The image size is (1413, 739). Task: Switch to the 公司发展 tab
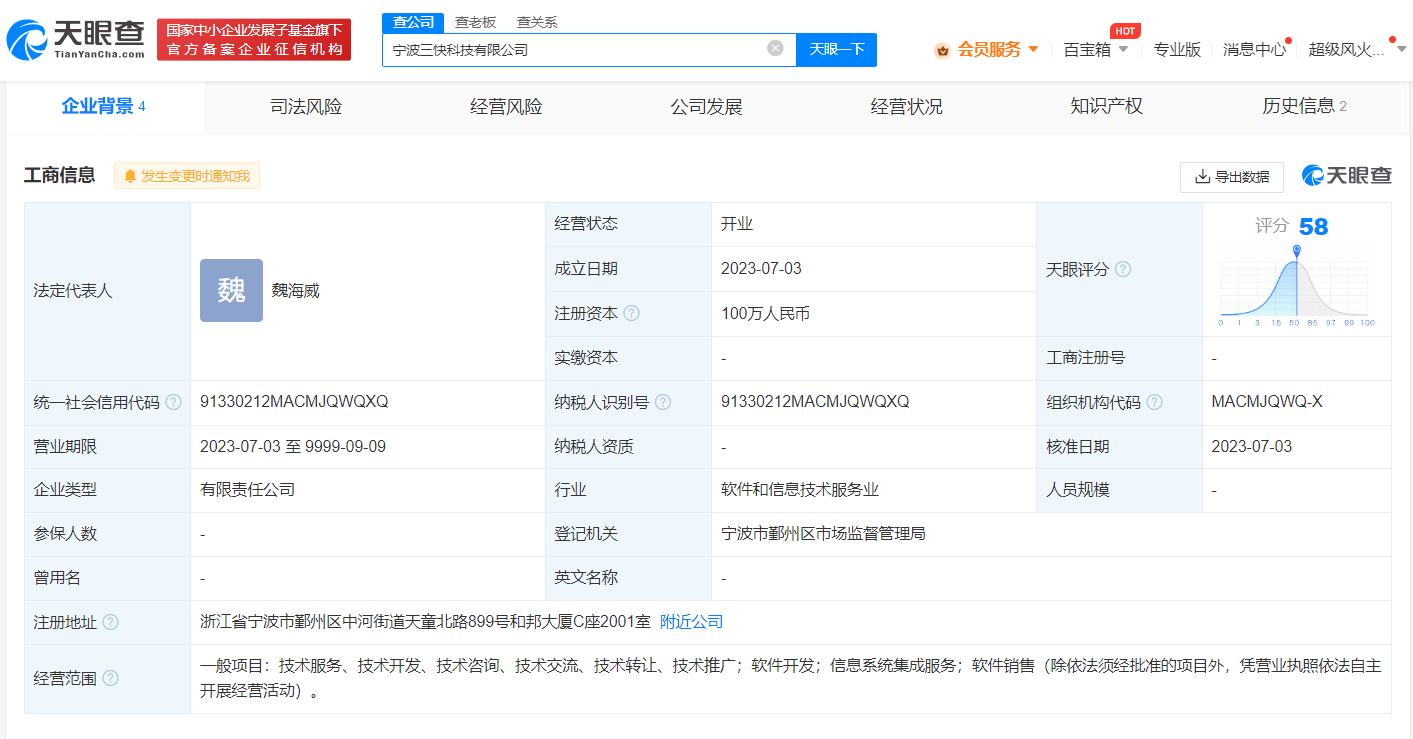tap(706, 107)
